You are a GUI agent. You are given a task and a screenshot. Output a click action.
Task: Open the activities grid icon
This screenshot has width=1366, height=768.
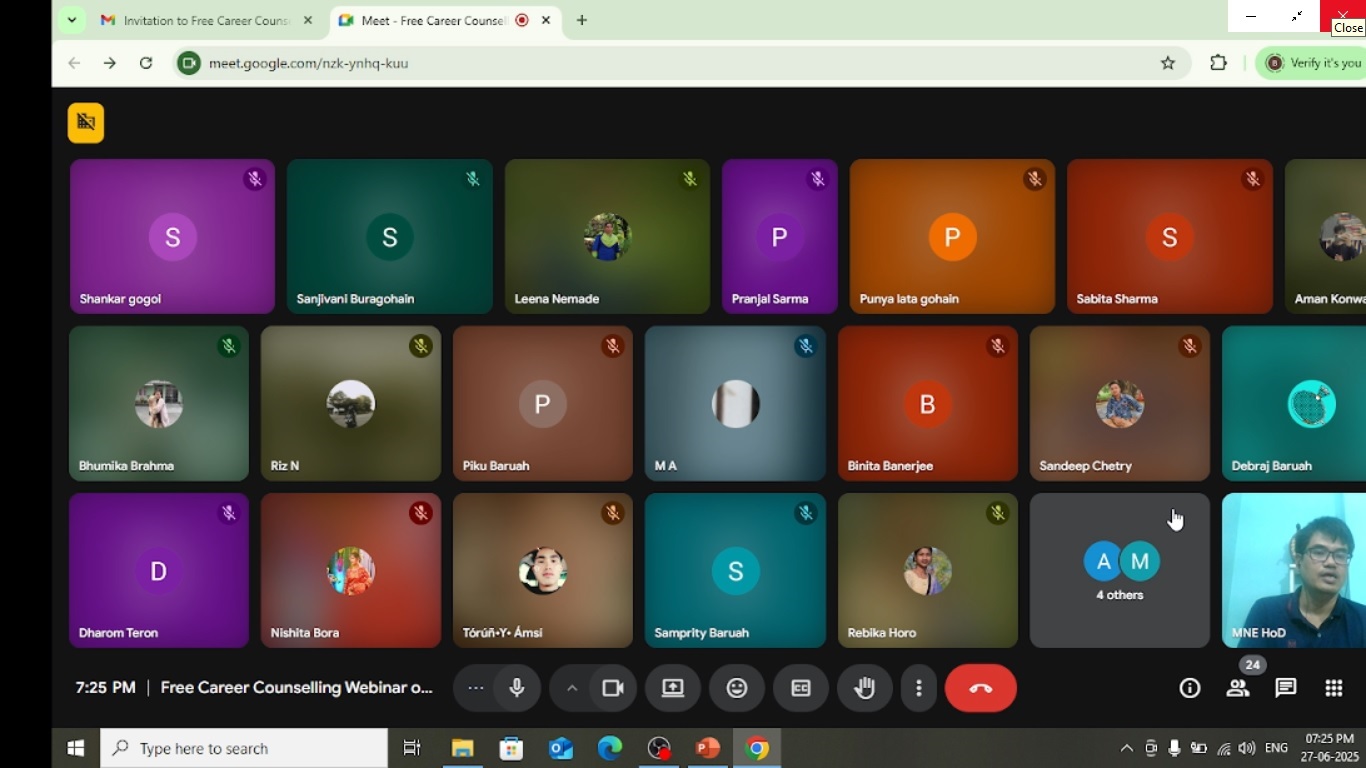[1333, 688]
